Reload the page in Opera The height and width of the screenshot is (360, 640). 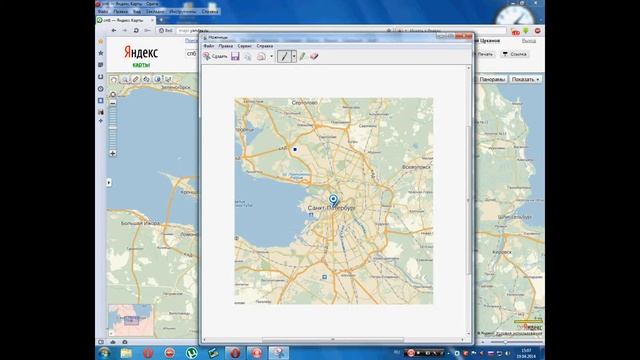pyautogui.click(x=136, y=30)
